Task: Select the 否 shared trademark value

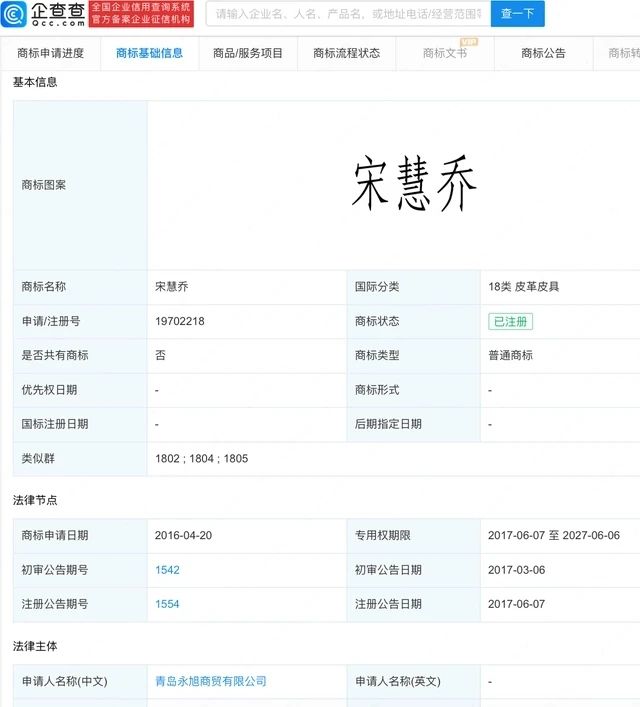Action: [x=160, y=355]
